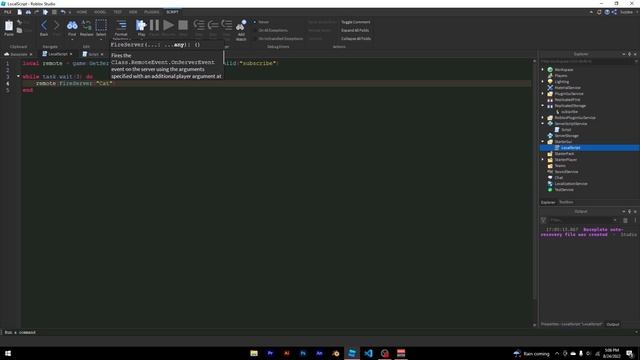Image resolution: width=640 pixels, height=360 pixels.
Task: Select ServerStorage in the Explorer
Action: point(567,136)
